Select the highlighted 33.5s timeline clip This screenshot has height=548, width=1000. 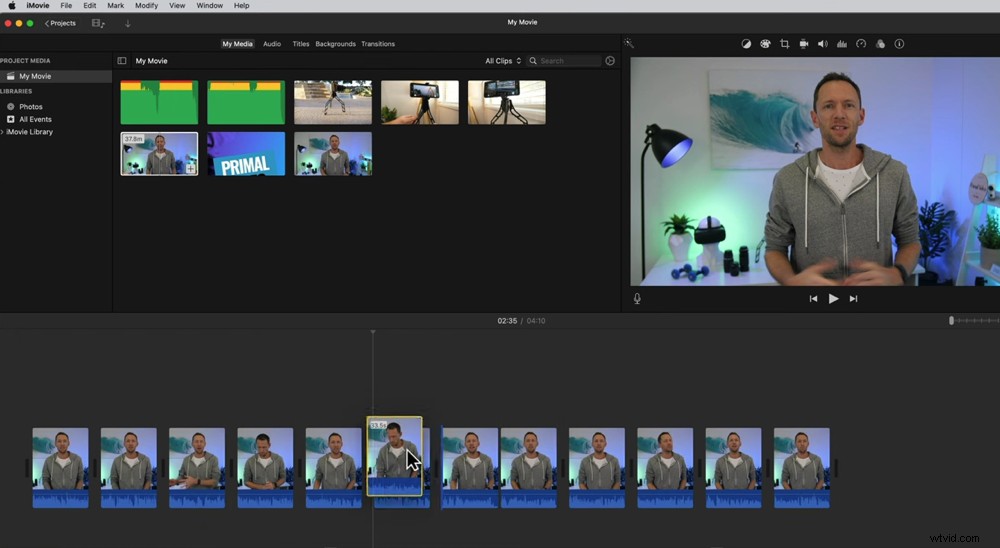[395, 456]
